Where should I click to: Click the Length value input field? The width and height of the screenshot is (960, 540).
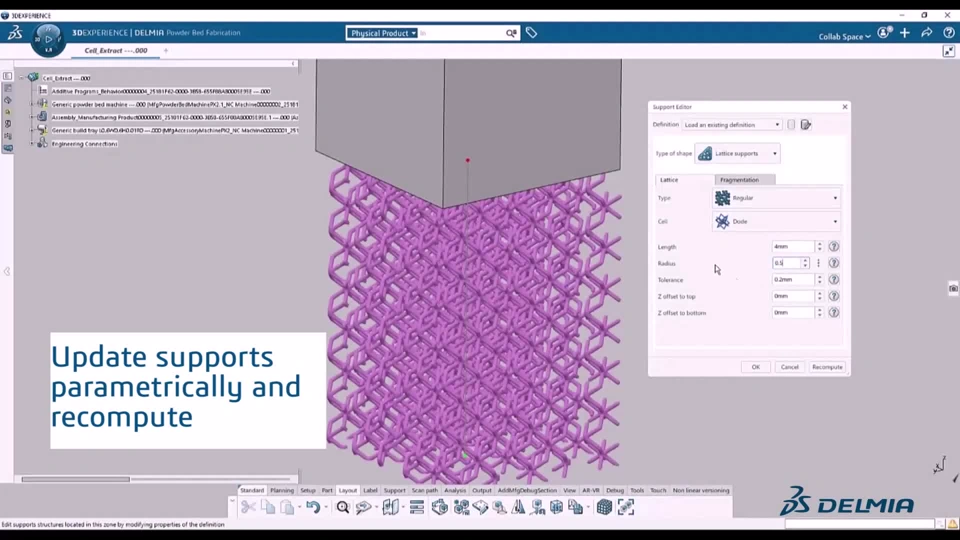tap(793, 247)
